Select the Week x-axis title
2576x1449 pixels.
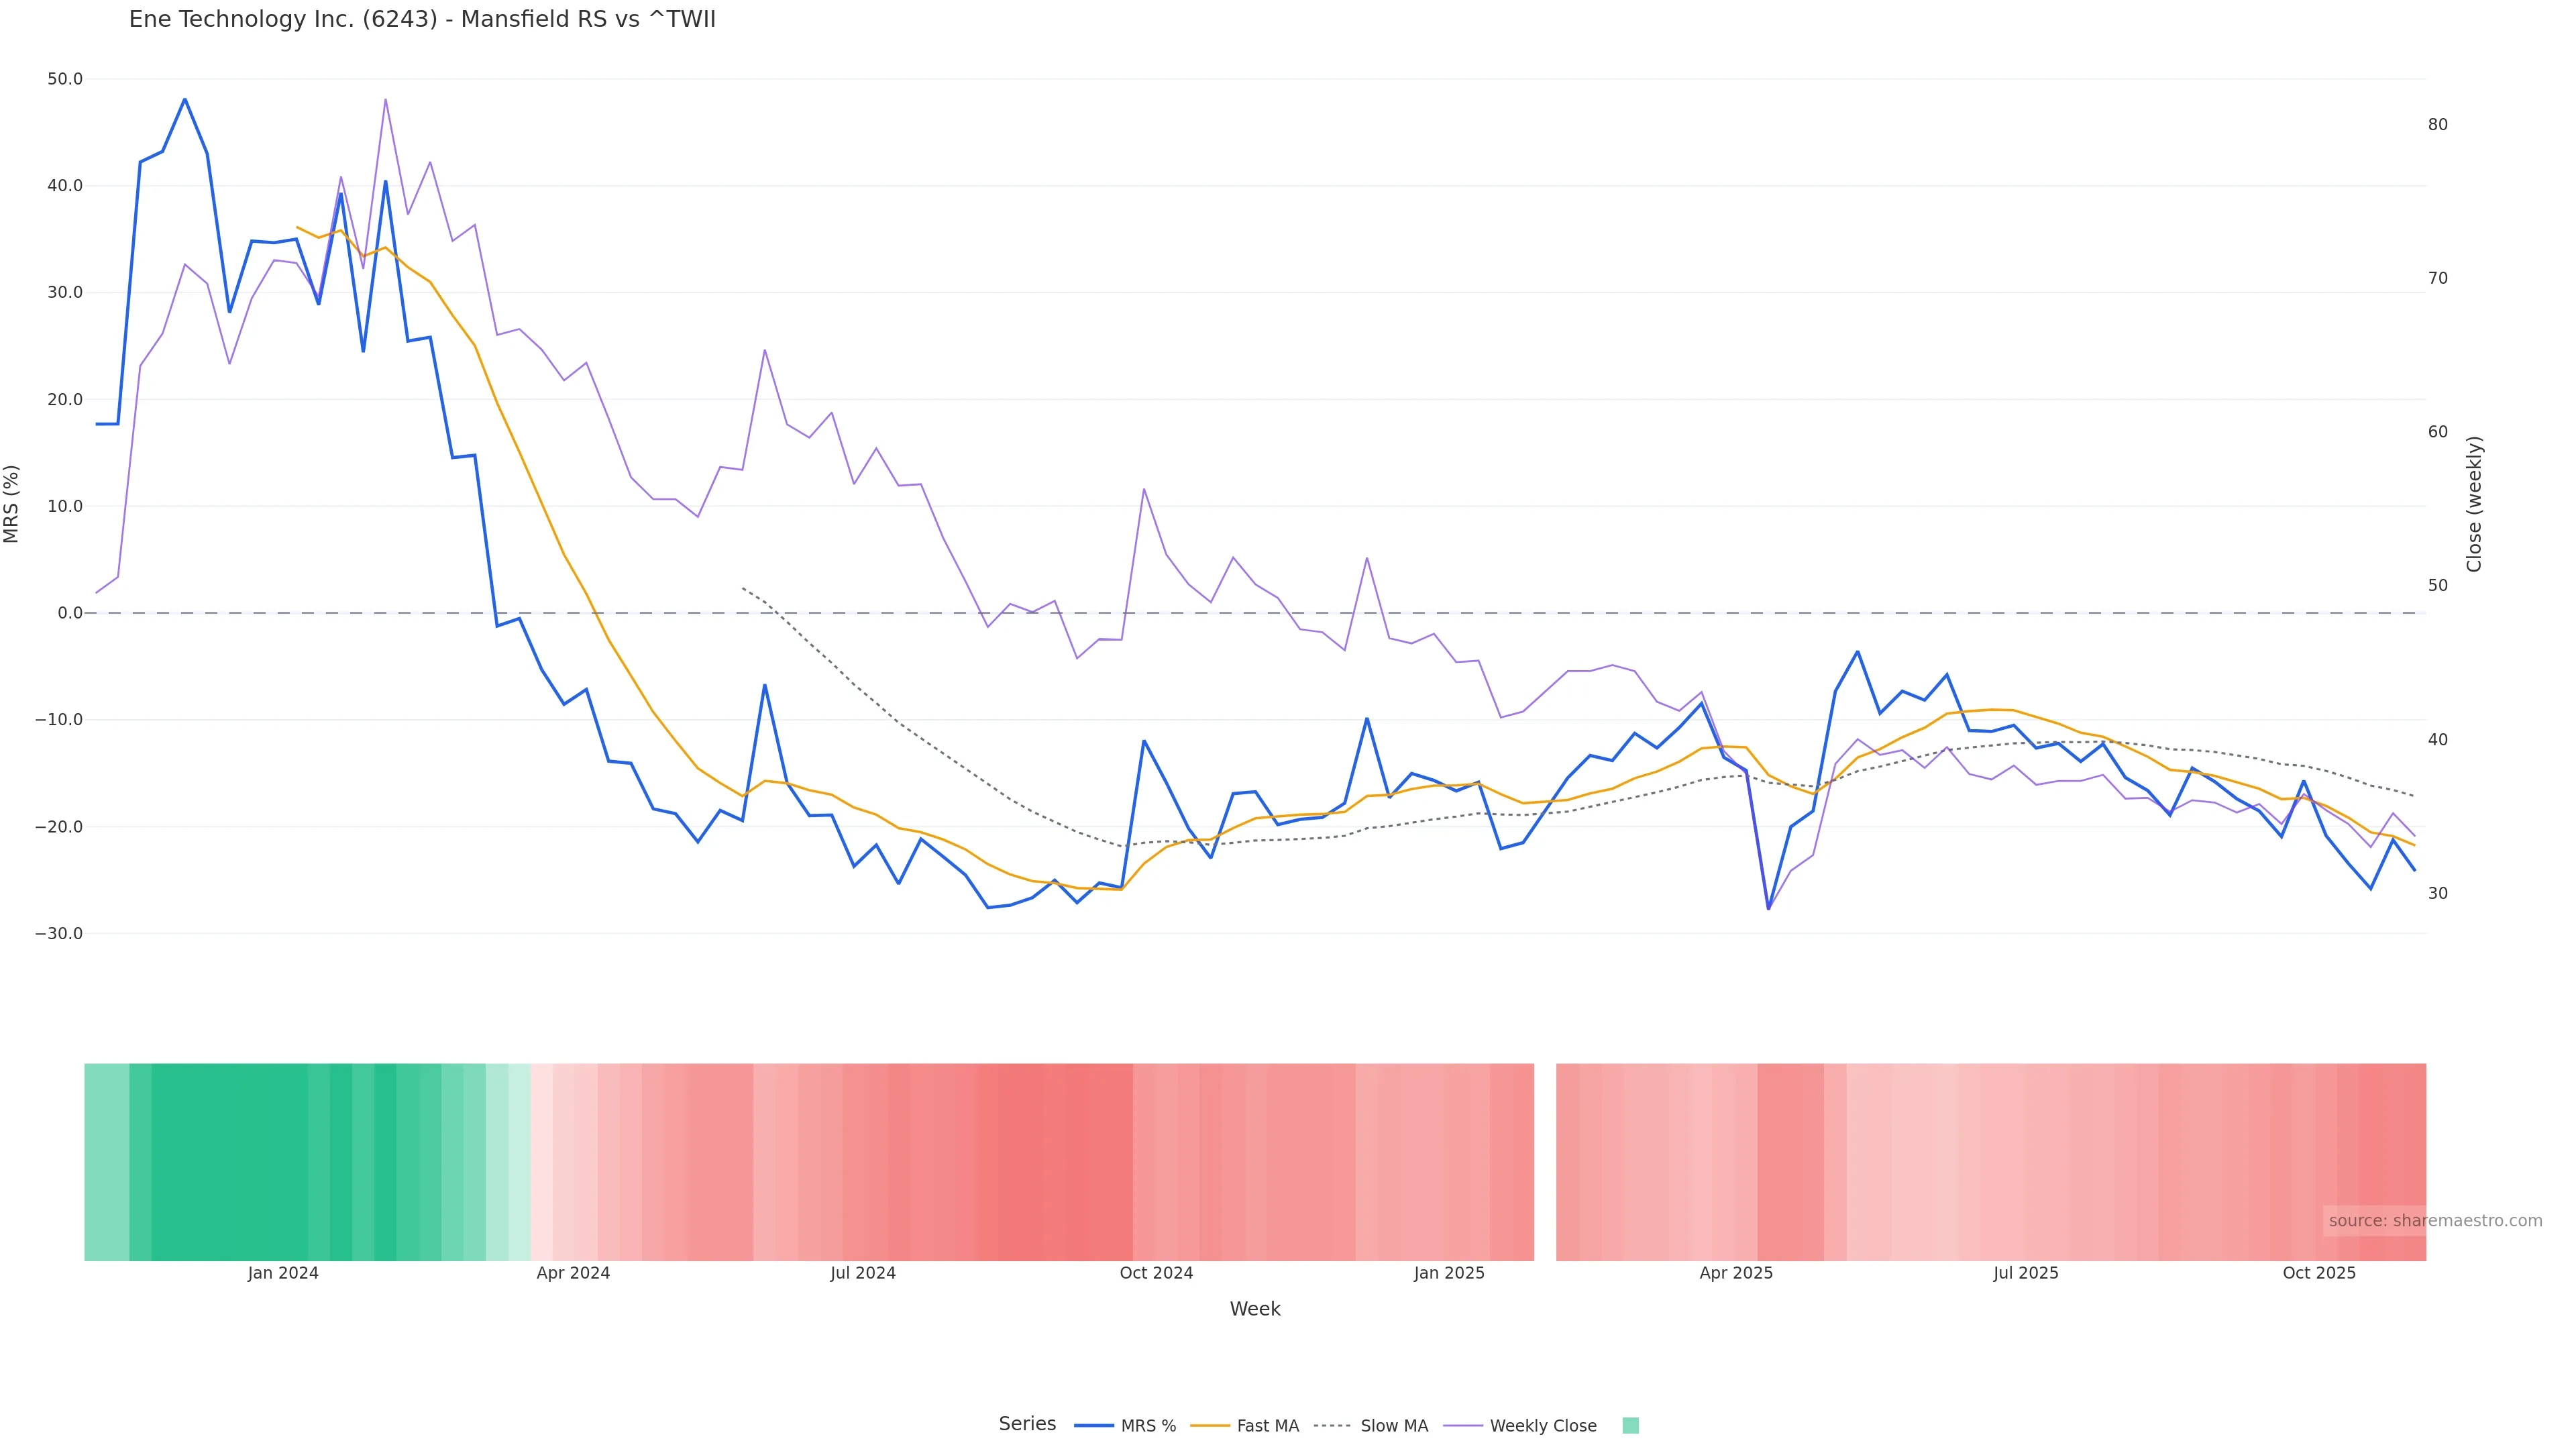1254,1309
